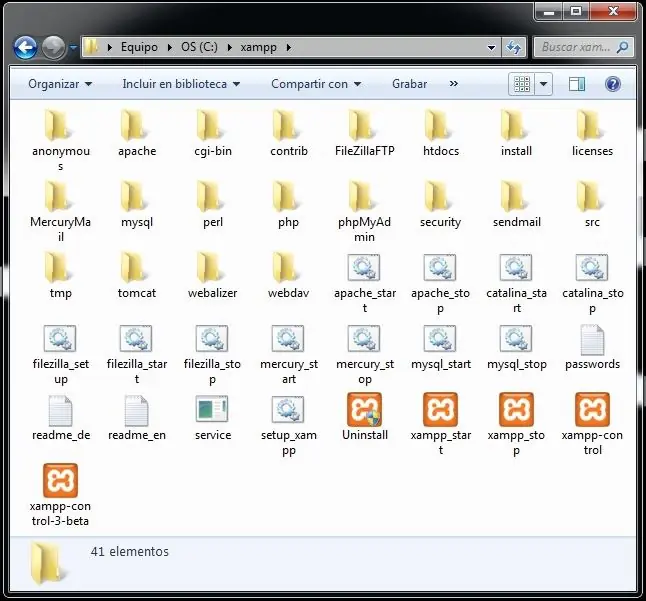646x601 pixels.
Task: Expand the arrow after Equipo in path
Action: point(170,47)
